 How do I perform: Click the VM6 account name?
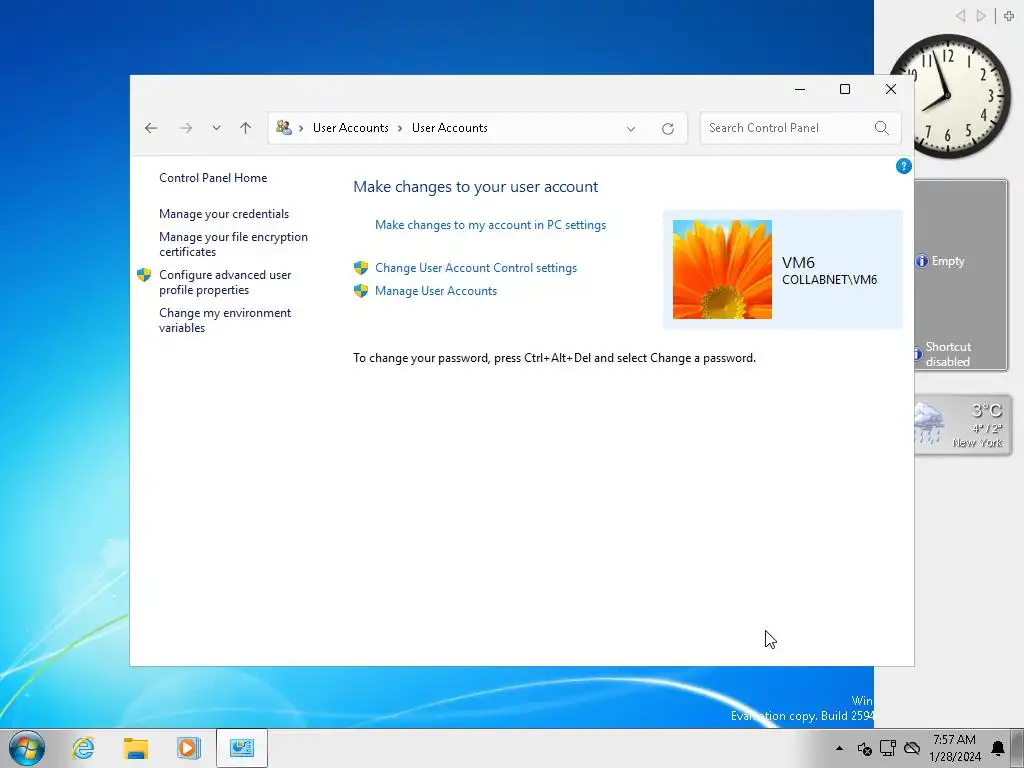click(x=798, y=263)
